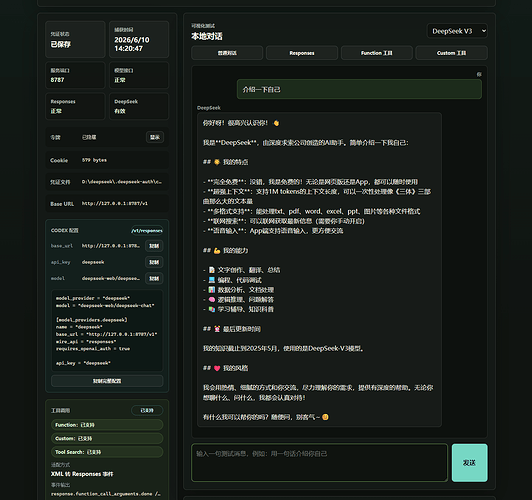Click the CODEX 配置 panel title
Image resolution: width=532 pixels, height=500 pixels.
coord(64,230)
